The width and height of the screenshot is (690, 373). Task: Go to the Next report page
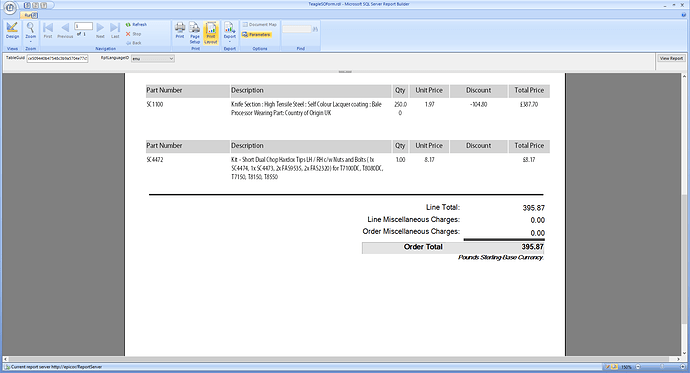point(100,30)
